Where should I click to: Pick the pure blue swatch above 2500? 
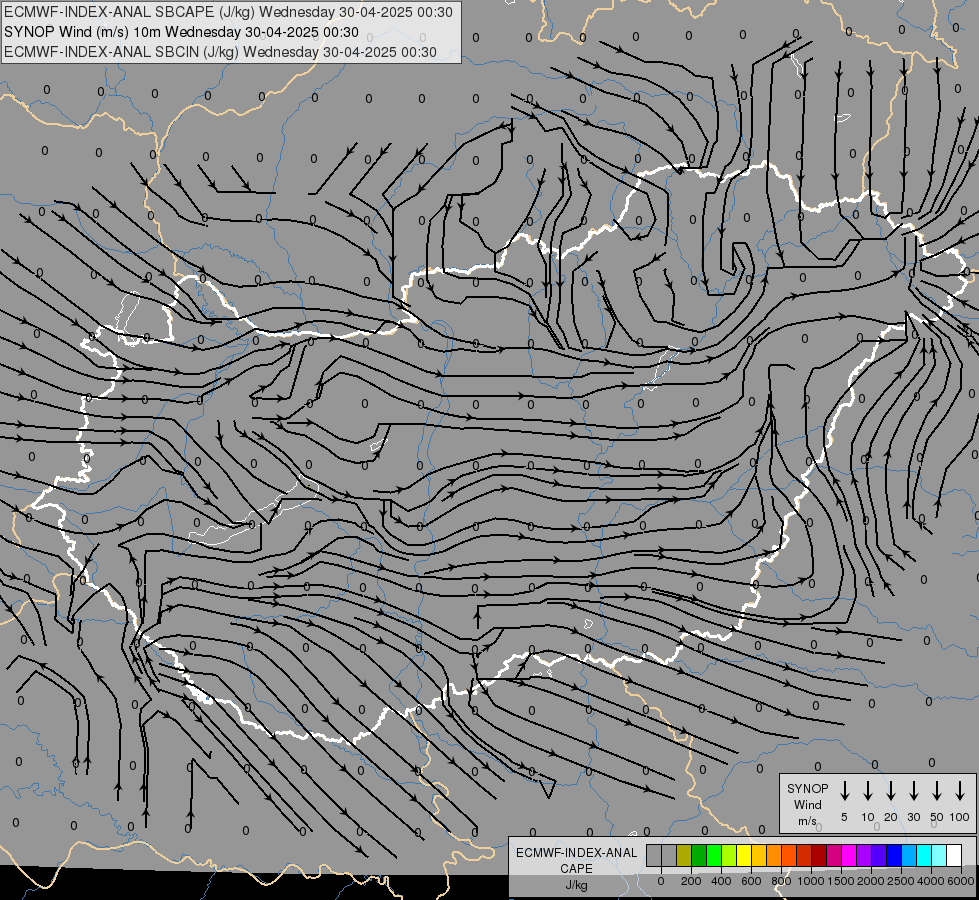893,855
